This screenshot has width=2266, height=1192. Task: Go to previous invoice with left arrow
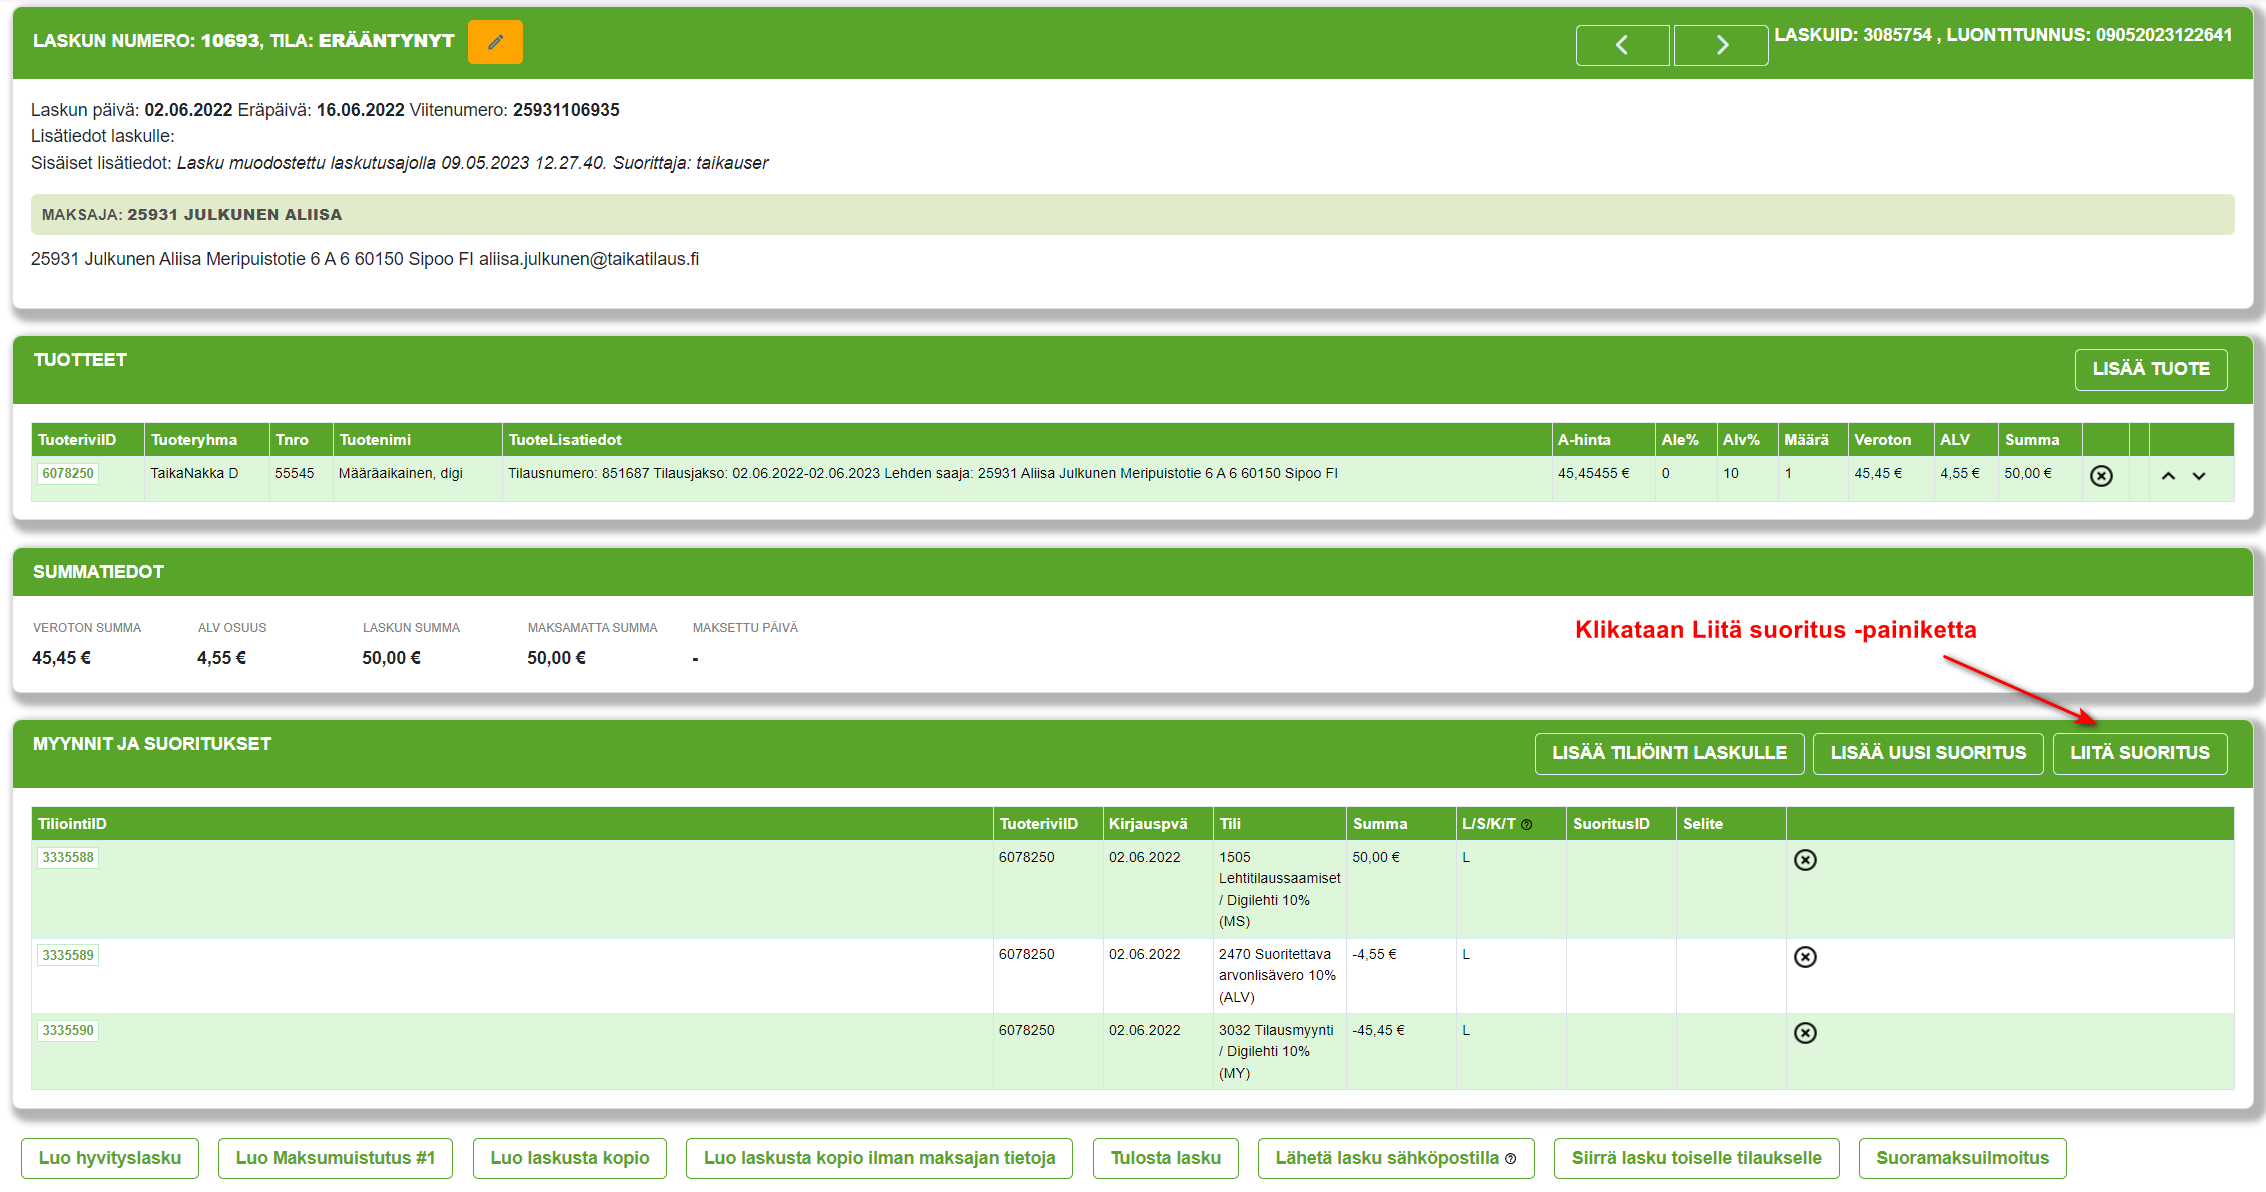(x=1622, y=45)
